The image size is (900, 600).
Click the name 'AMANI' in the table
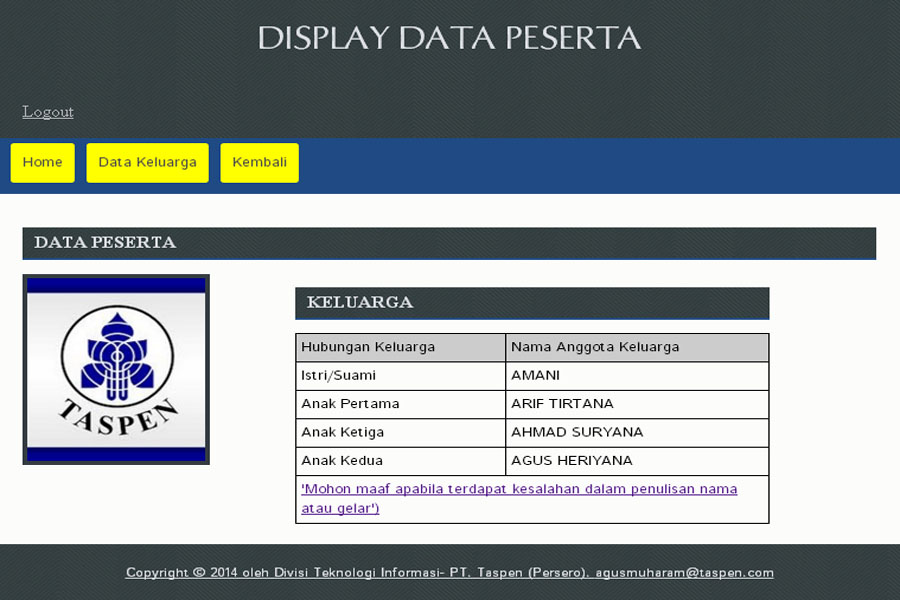[x=535, y=376]
